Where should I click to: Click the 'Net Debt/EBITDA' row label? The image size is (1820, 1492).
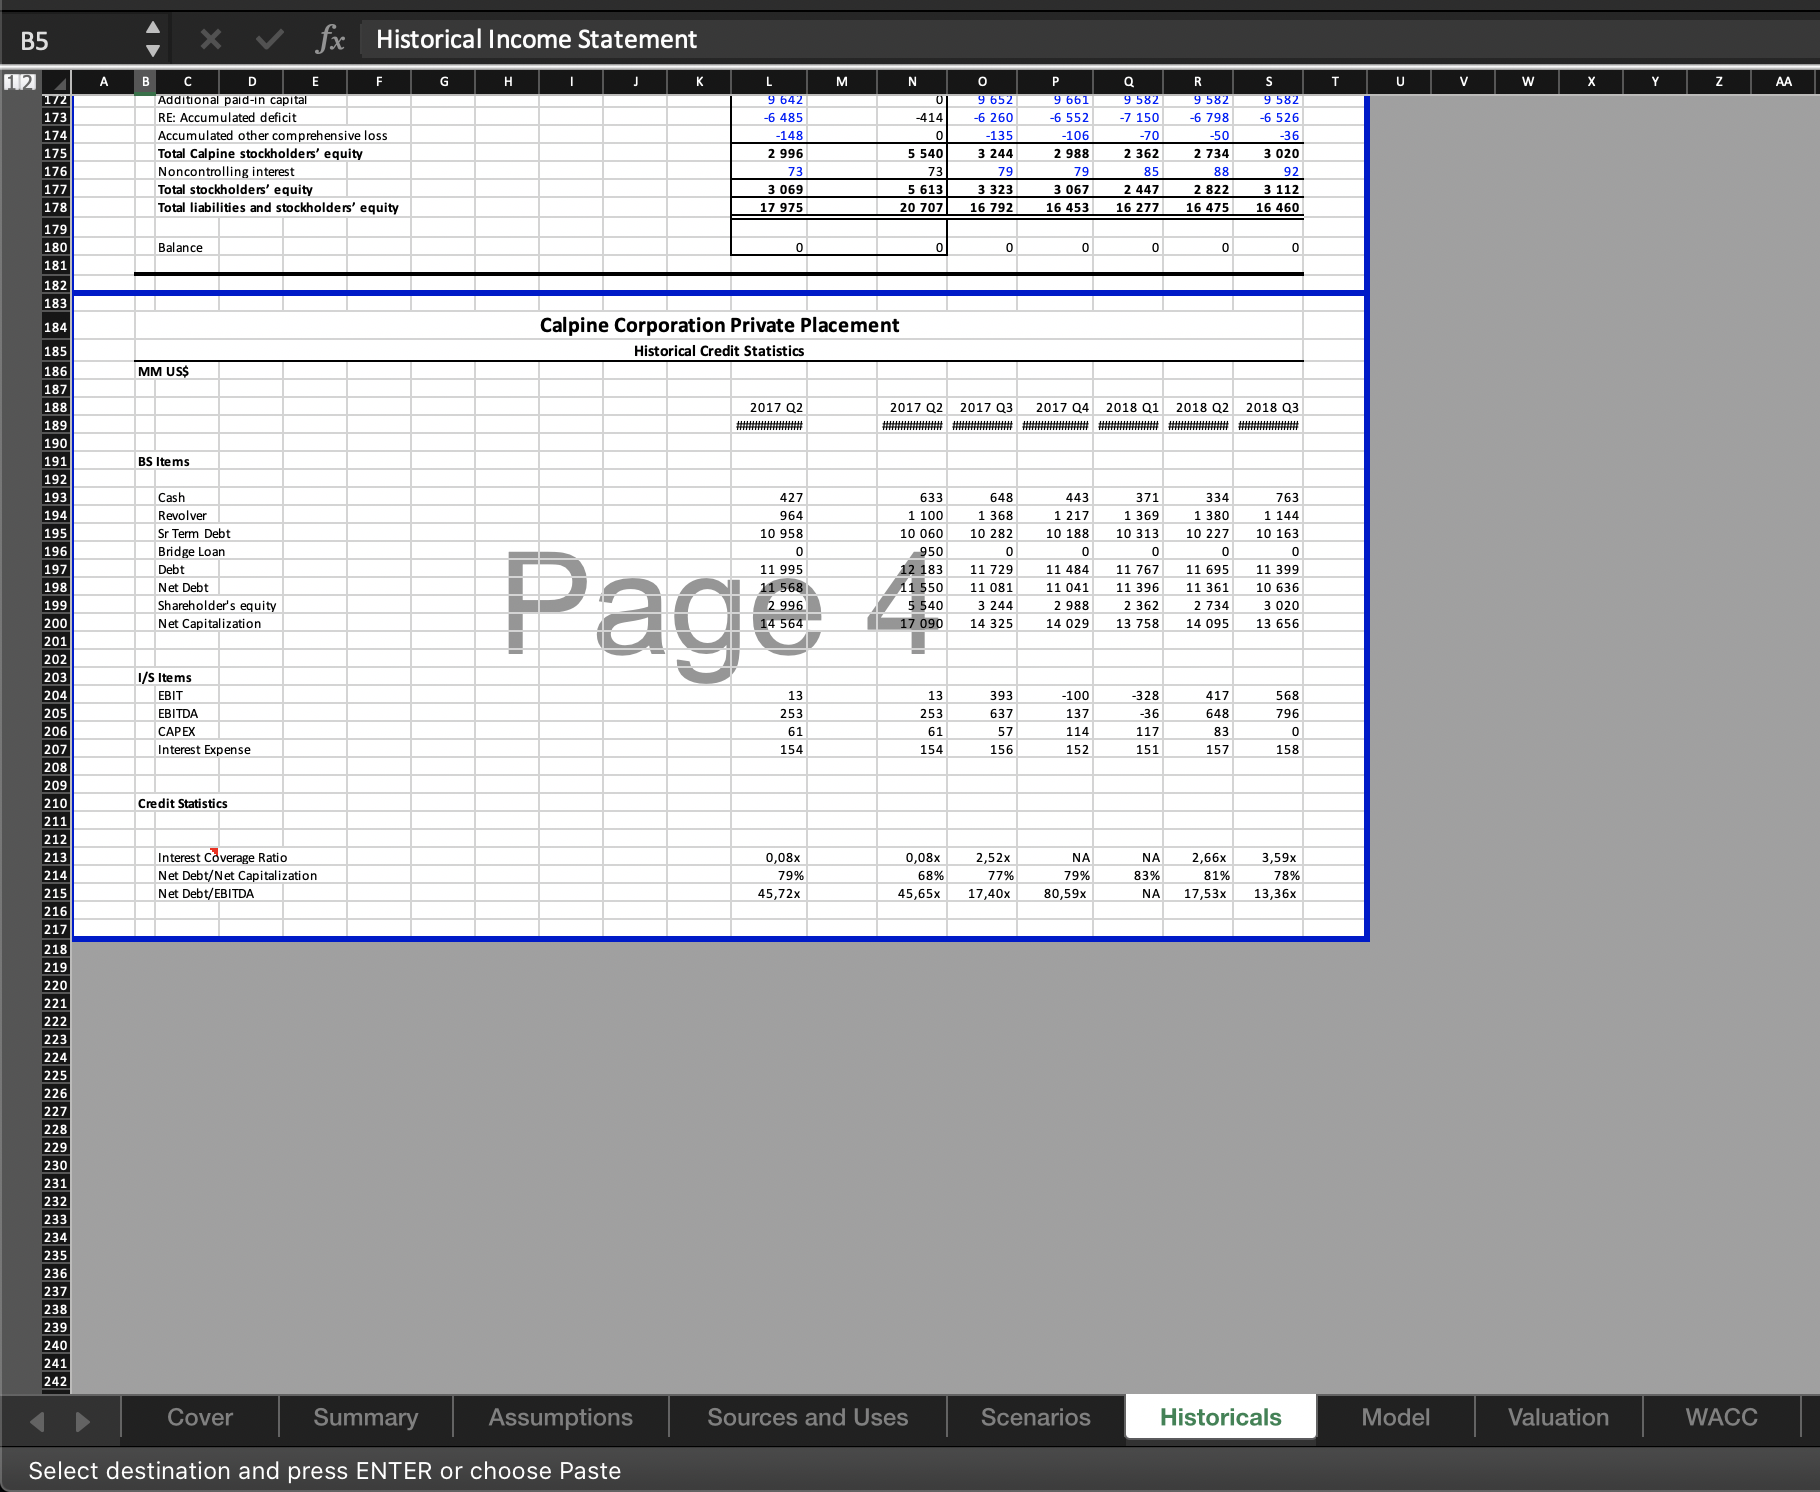pos(205,893)
